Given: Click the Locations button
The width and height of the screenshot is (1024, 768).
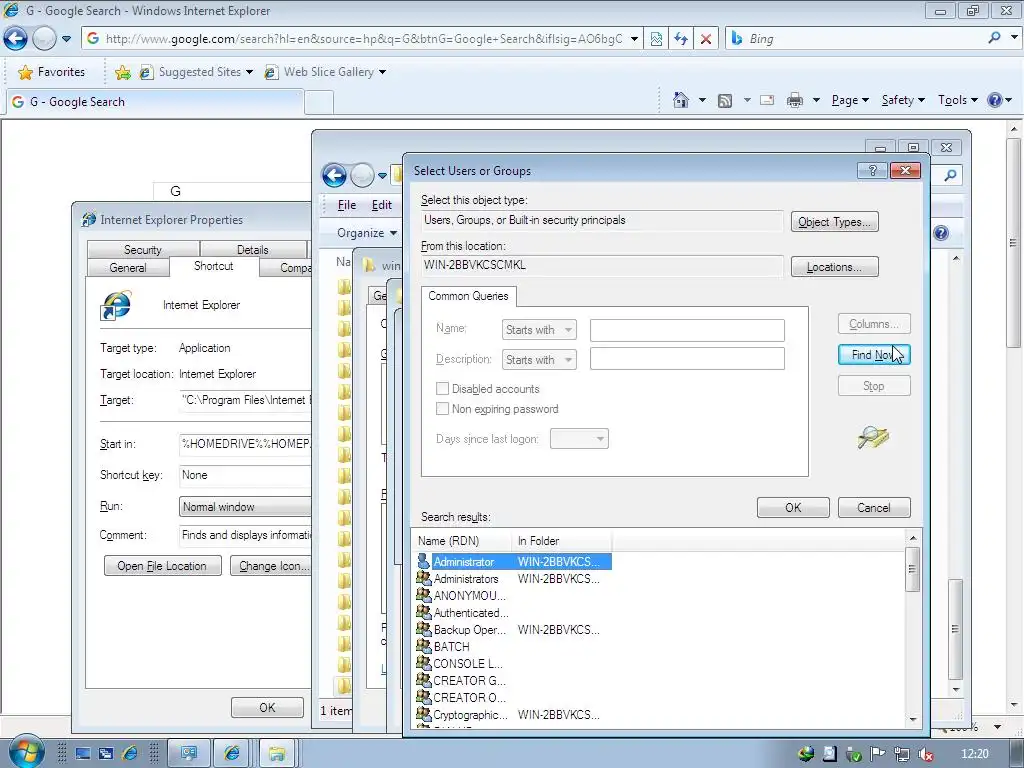Looking at the screenshot, I should point(834,266).
